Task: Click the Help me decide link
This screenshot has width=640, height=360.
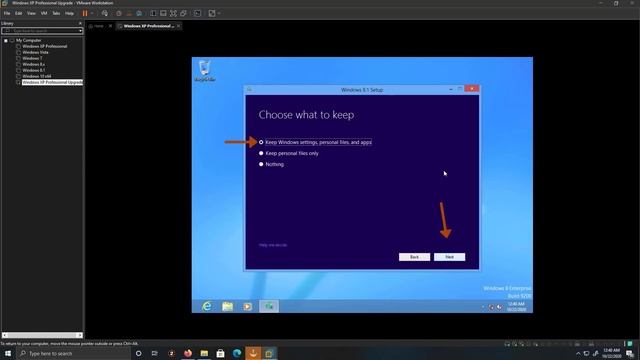Action: (273, 245)
